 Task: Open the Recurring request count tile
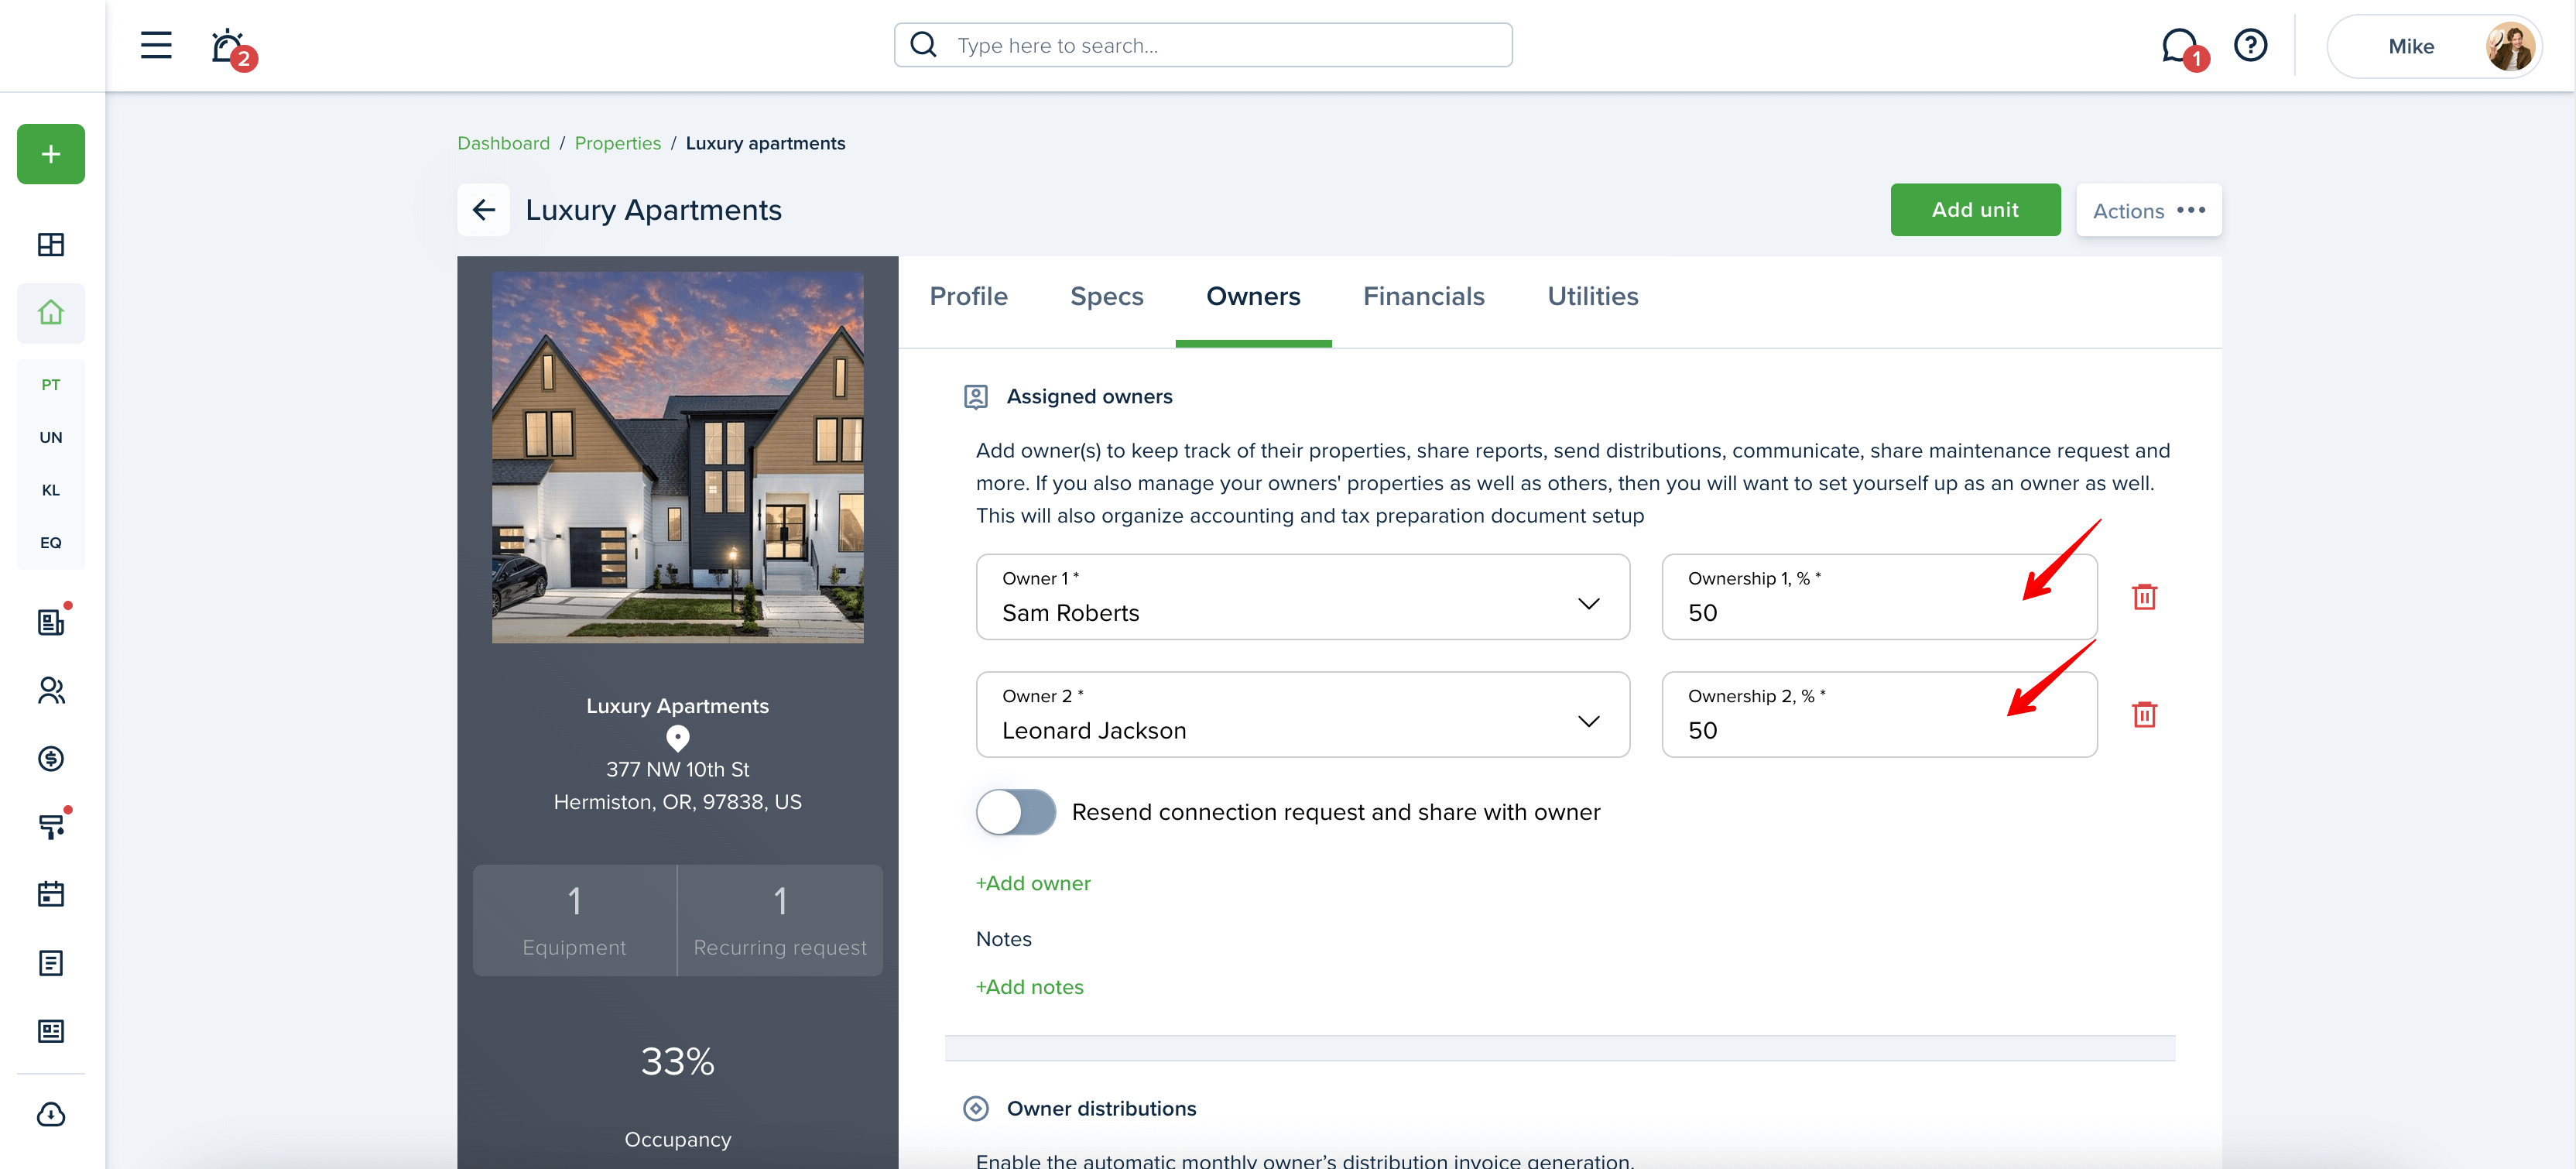pos(780,920)
